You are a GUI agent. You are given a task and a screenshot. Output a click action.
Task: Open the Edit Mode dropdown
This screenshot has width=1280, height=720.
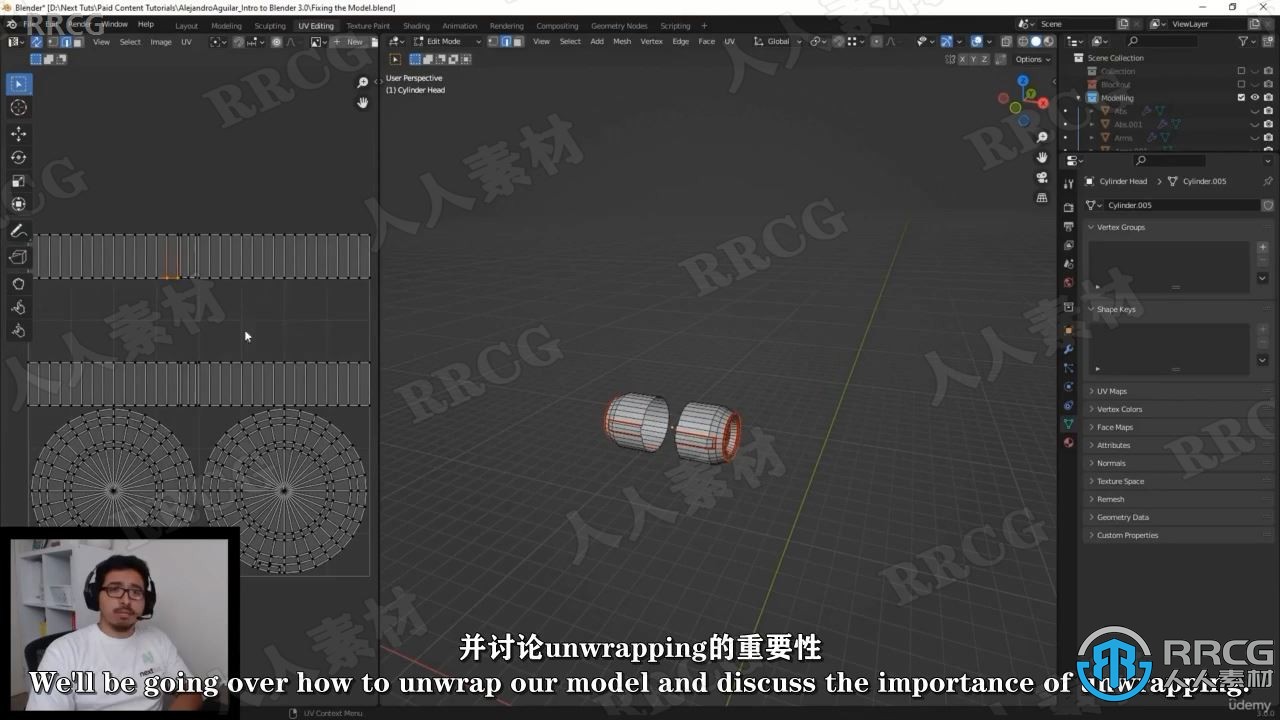[446, 41]
